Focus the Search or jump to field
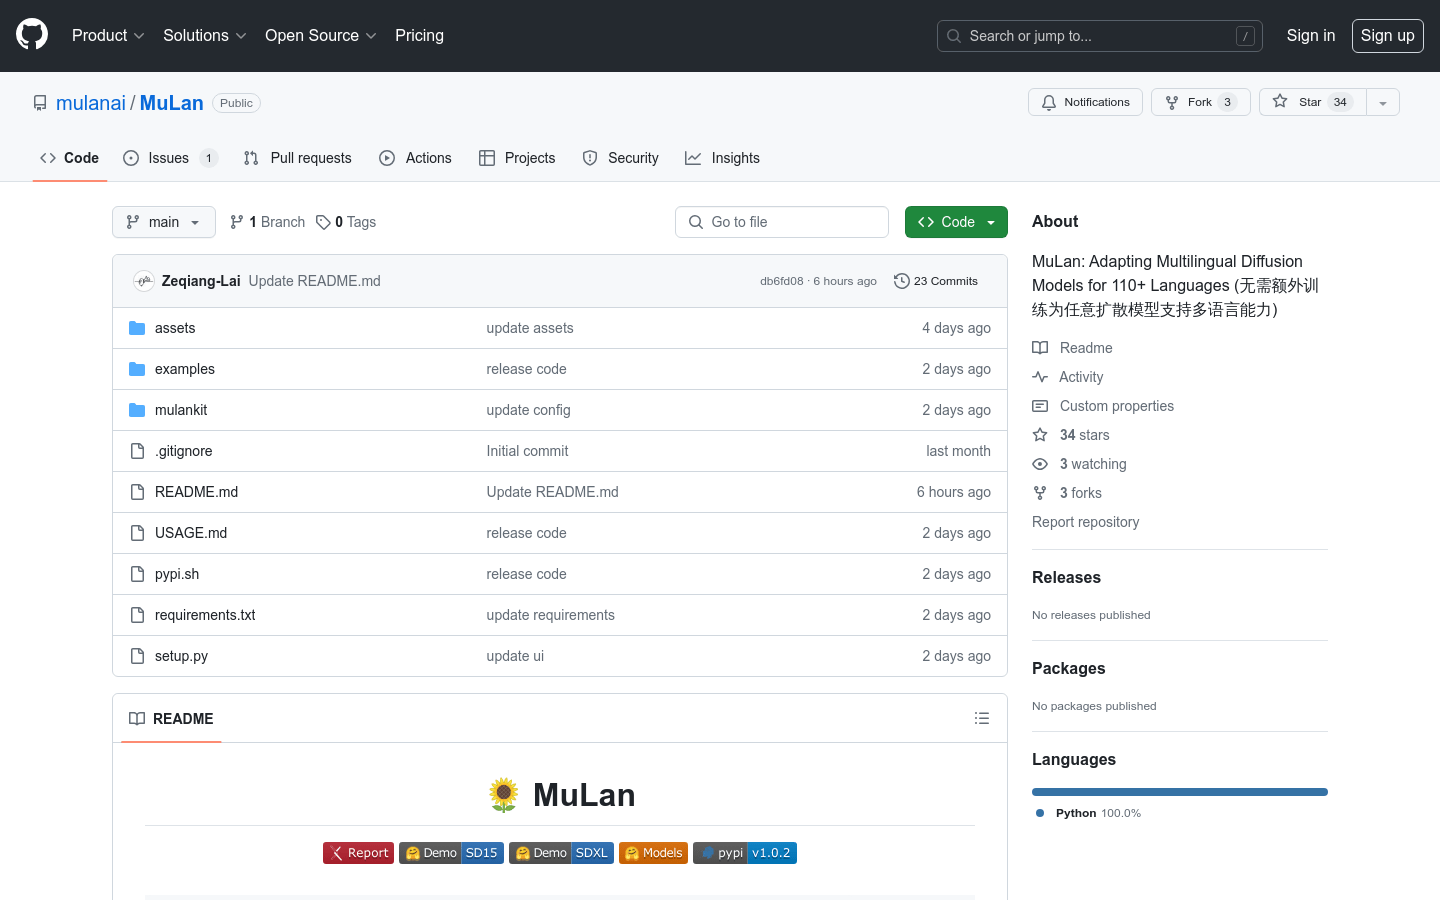 [x=1099, y=36]
